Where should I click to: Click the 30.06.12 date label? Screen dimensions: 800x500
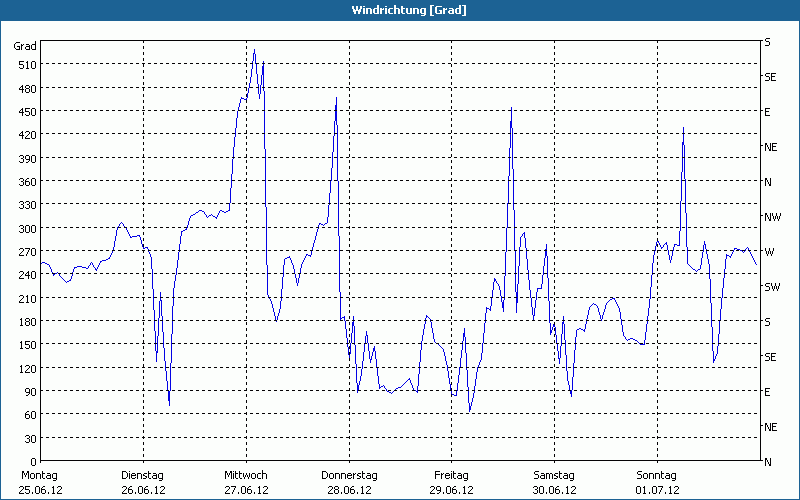555,490
